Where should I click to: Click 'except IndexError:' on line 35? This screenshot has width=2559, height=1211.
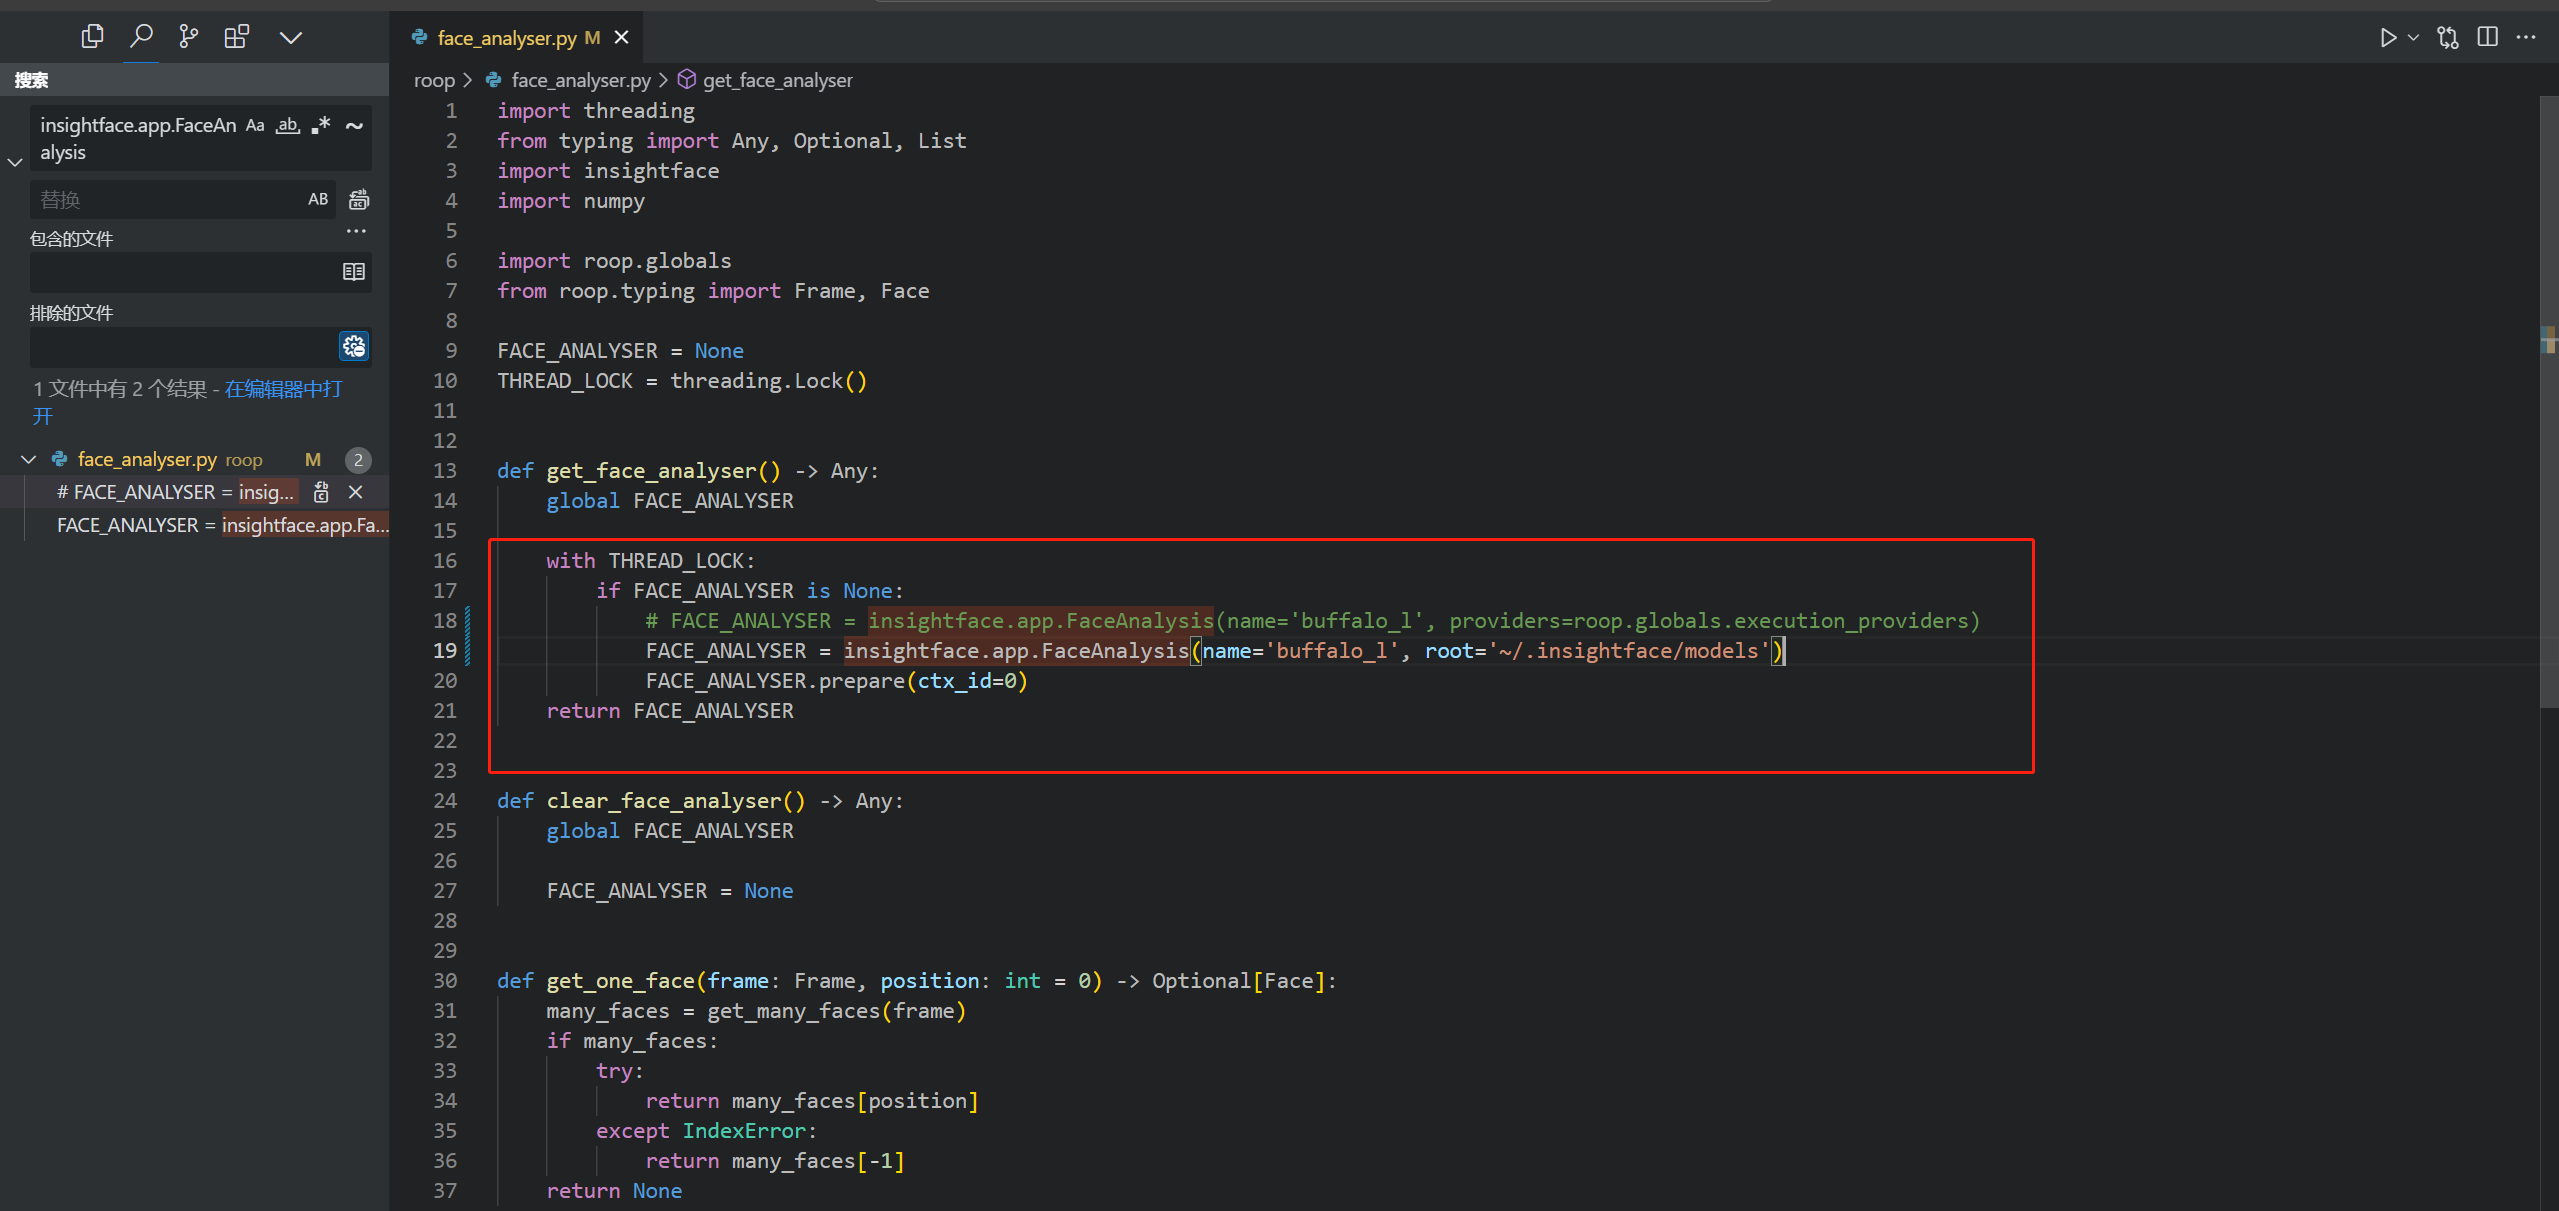tap(707, 1131)
